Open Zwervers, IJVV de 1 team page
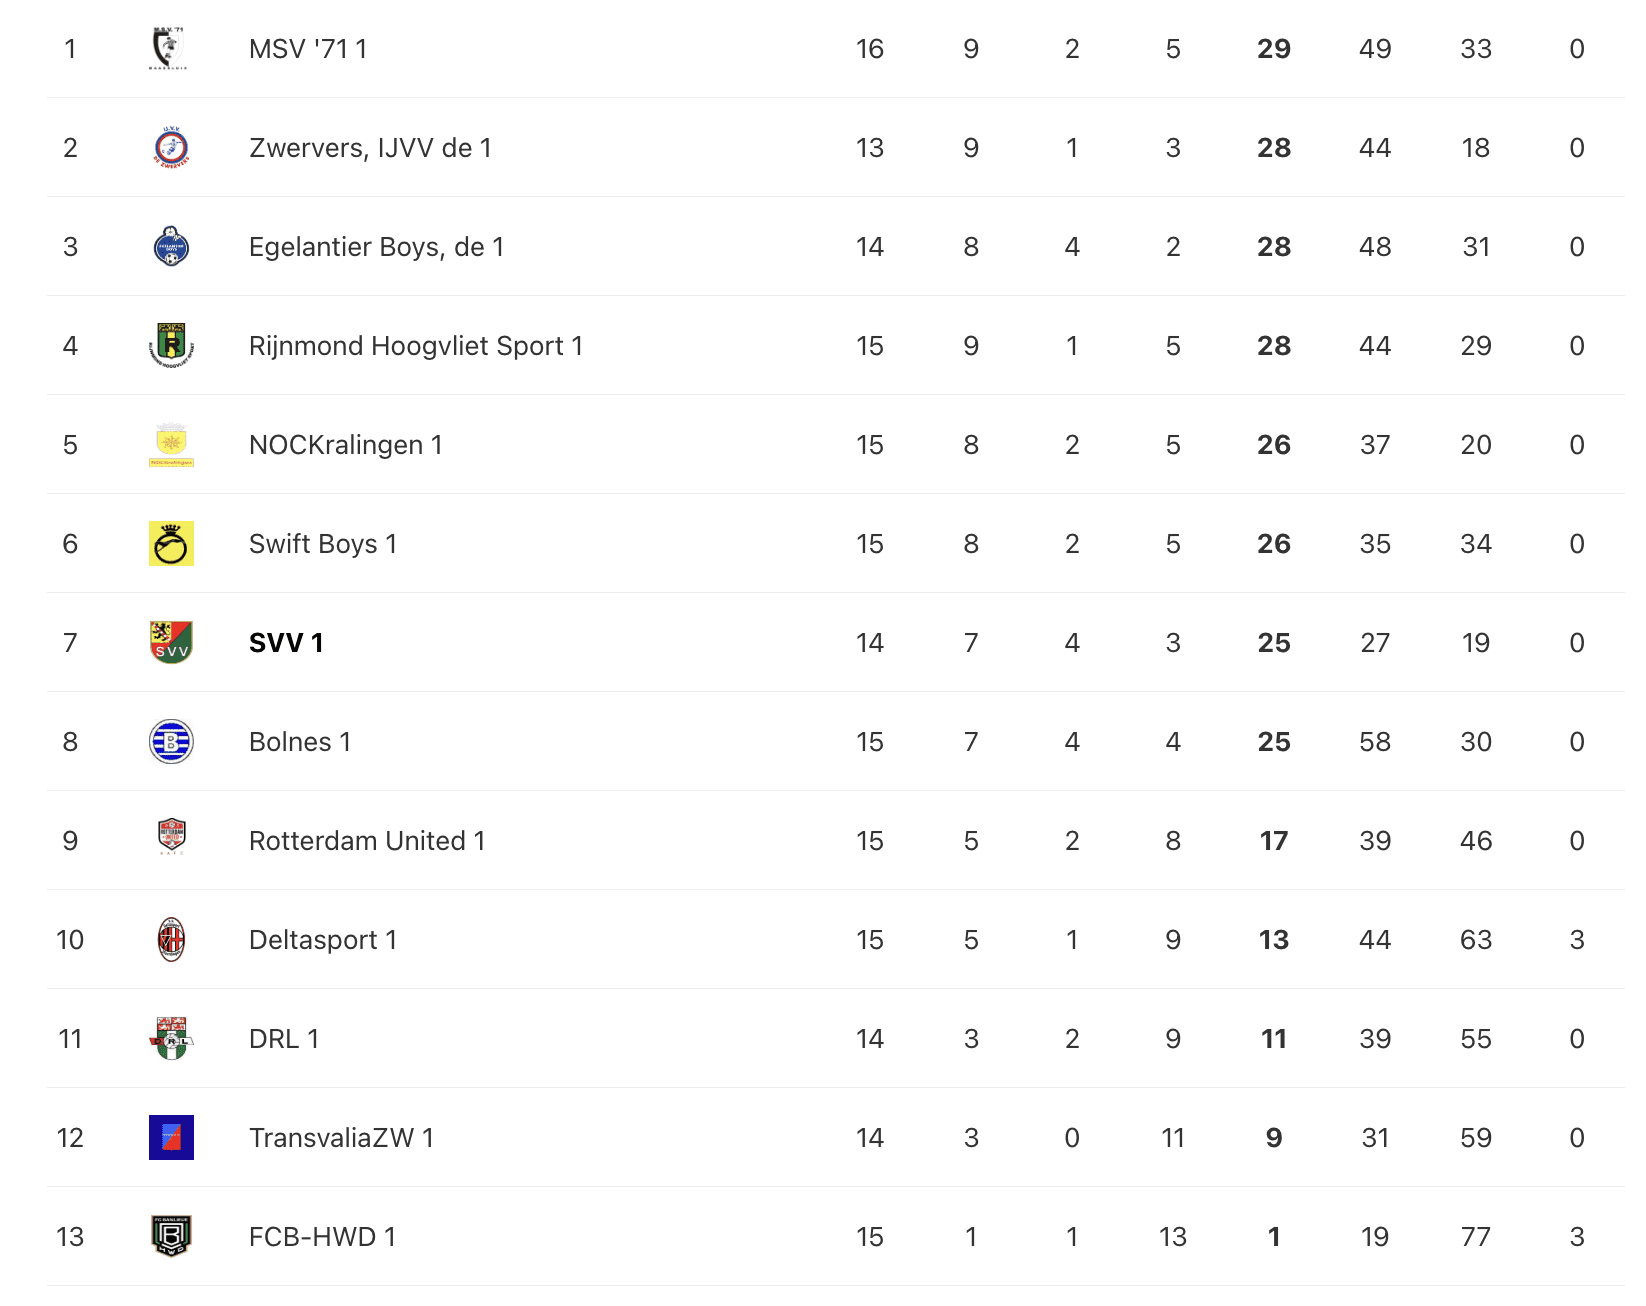1646x1306 pixels. point(370,148)
